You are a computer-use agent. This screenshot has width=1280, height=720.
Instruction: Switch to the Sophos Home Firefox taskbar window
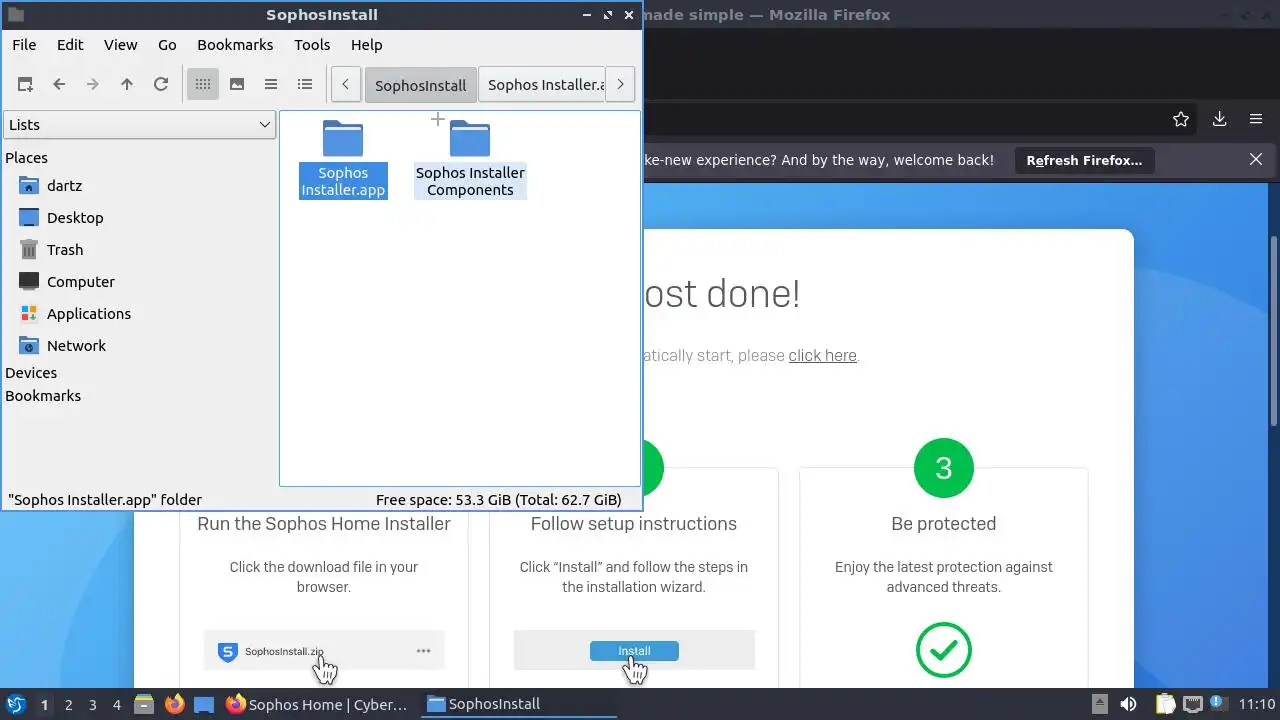(318, 704)
